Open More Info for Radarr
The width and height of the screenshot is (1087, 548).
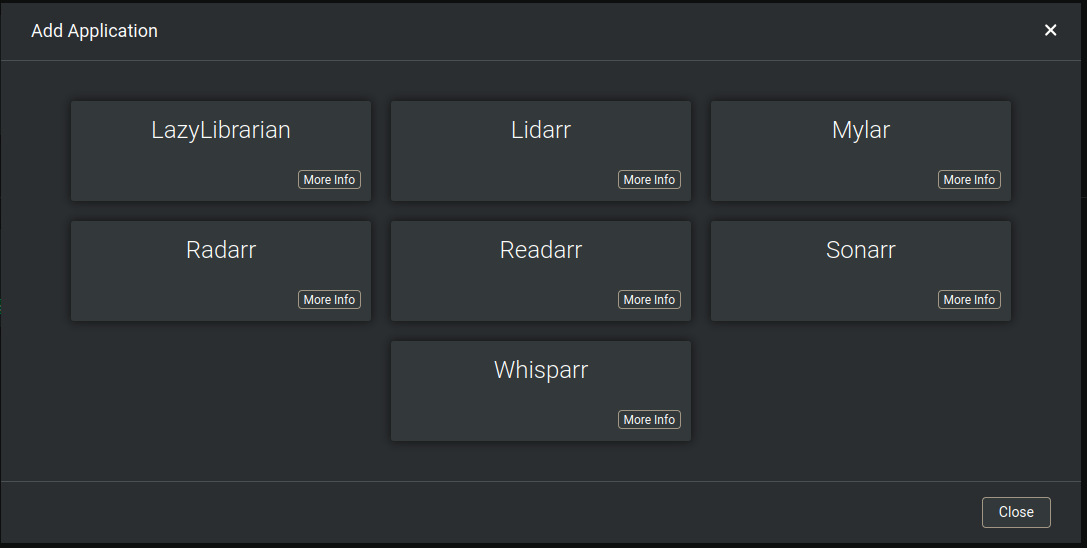click(329, 300)
